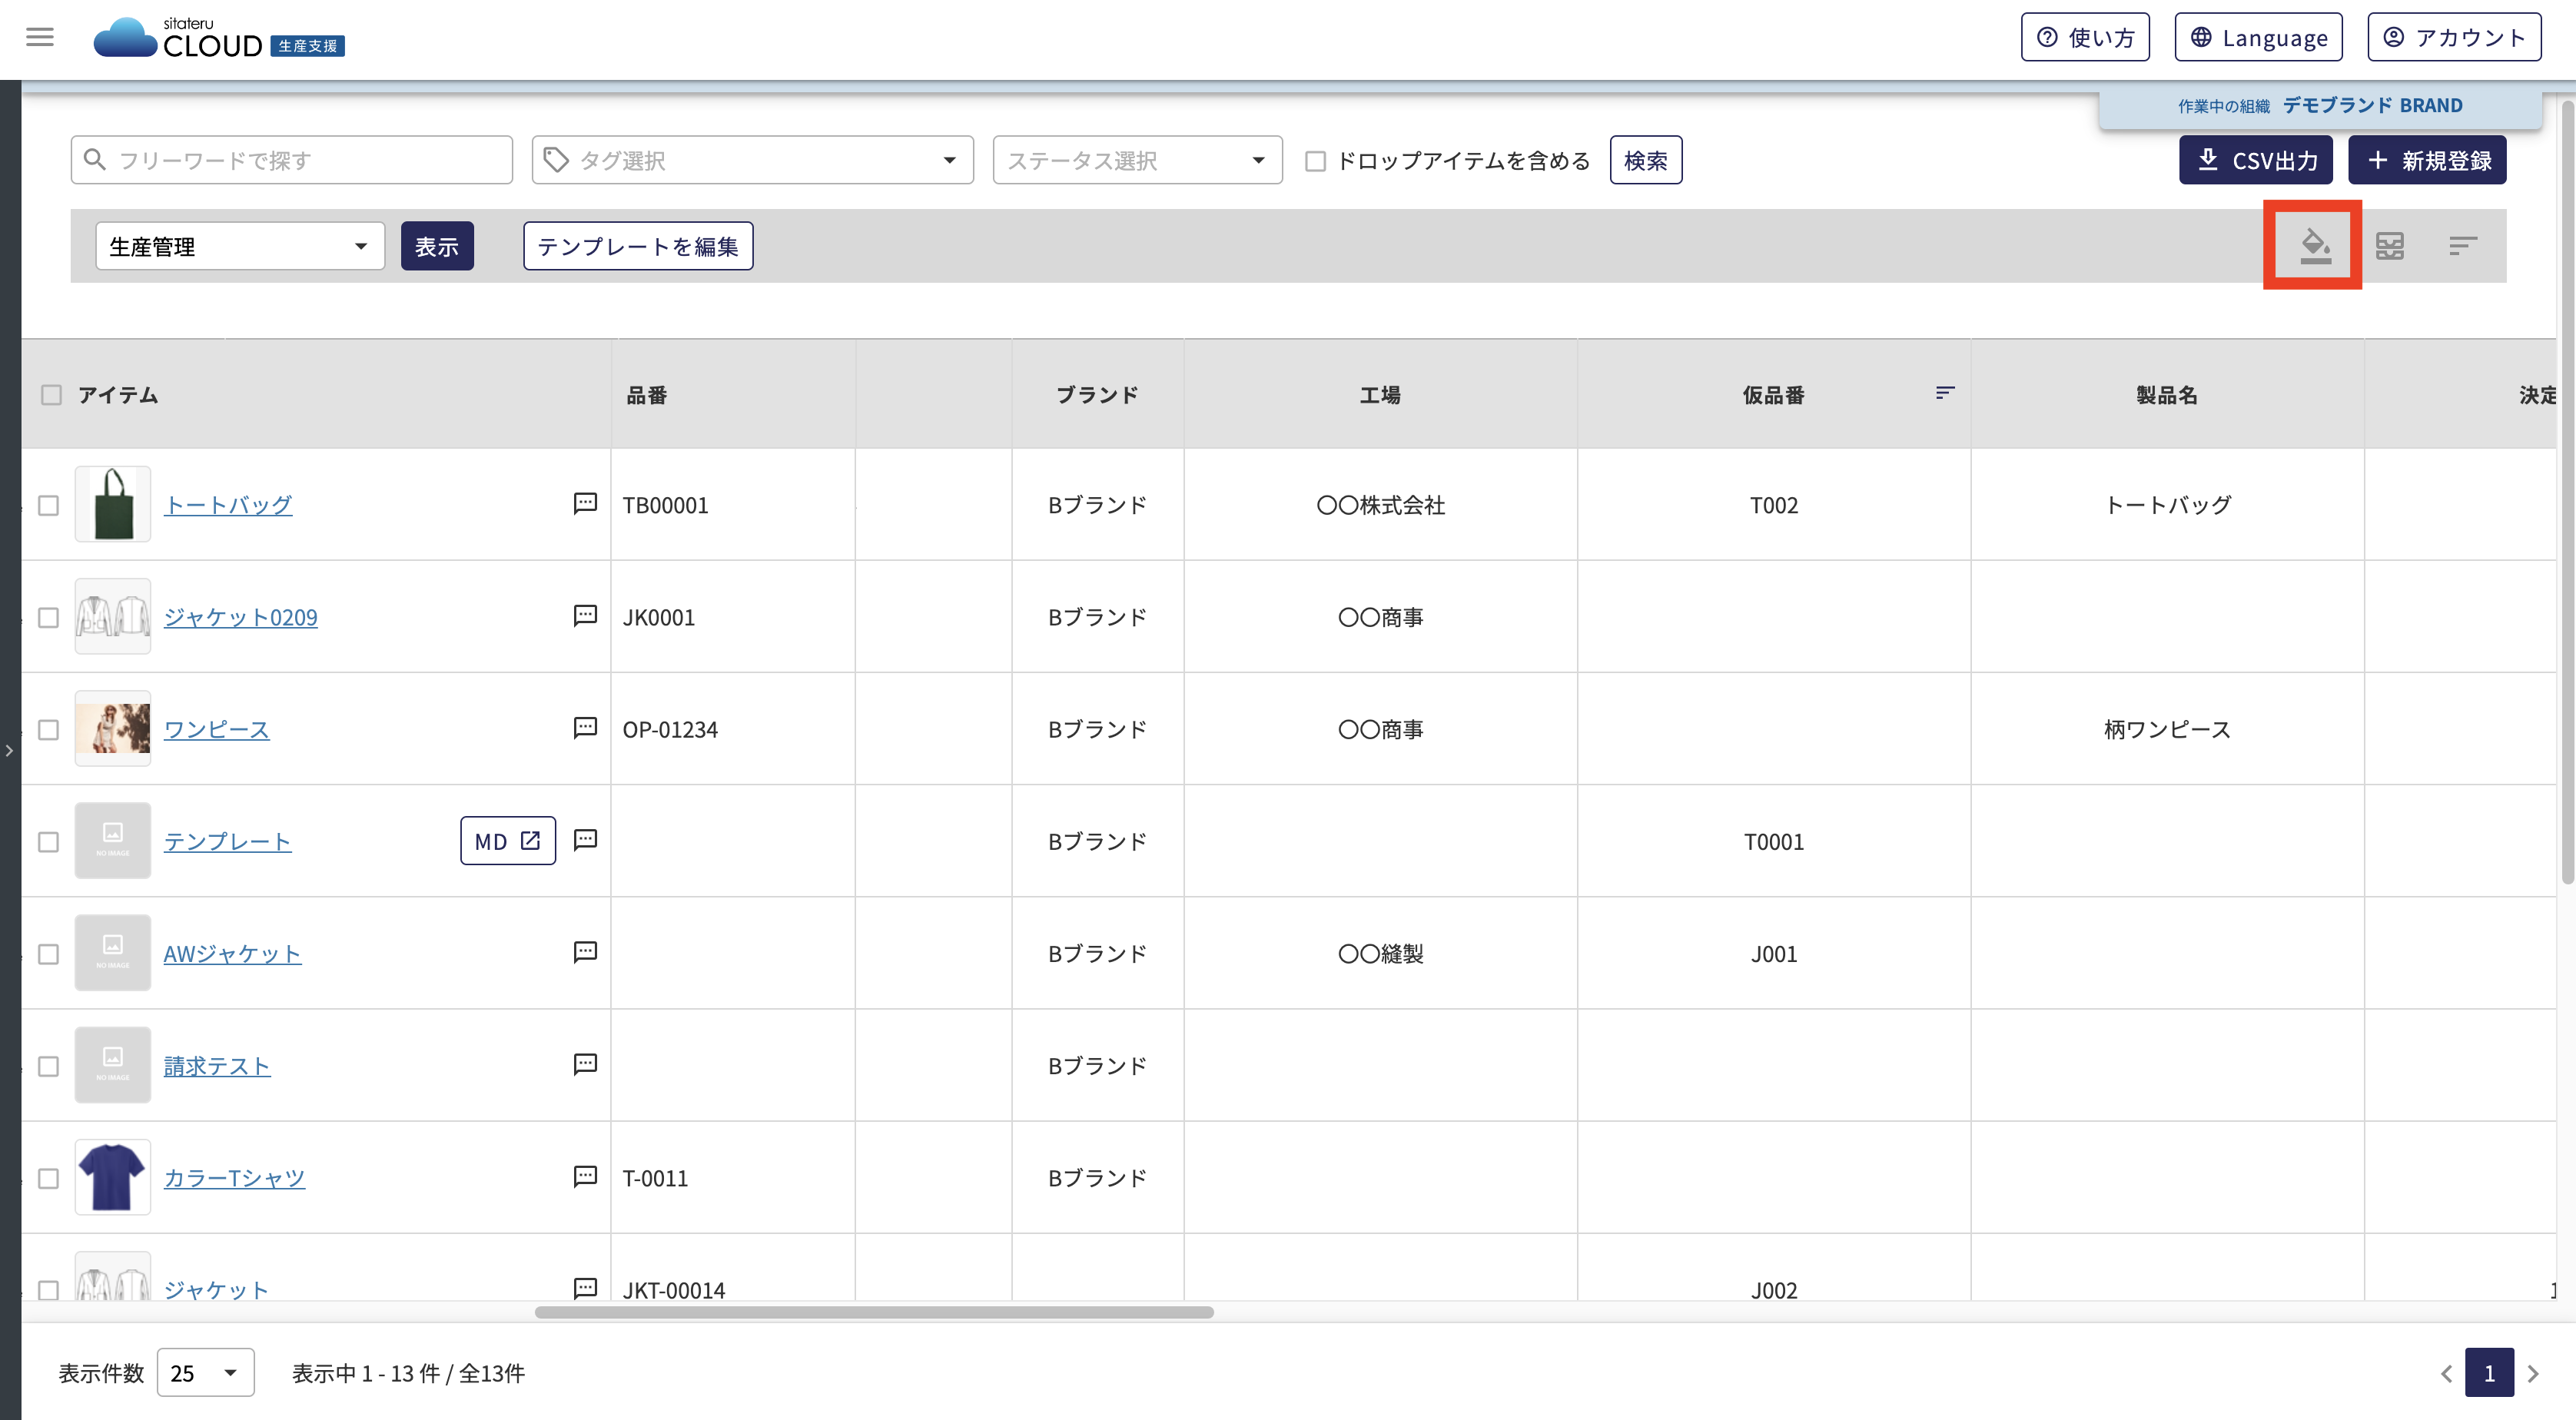This screenshot has width=2576, height=1420.
Task: Open the Language menu
Action: coord(2259,37)
